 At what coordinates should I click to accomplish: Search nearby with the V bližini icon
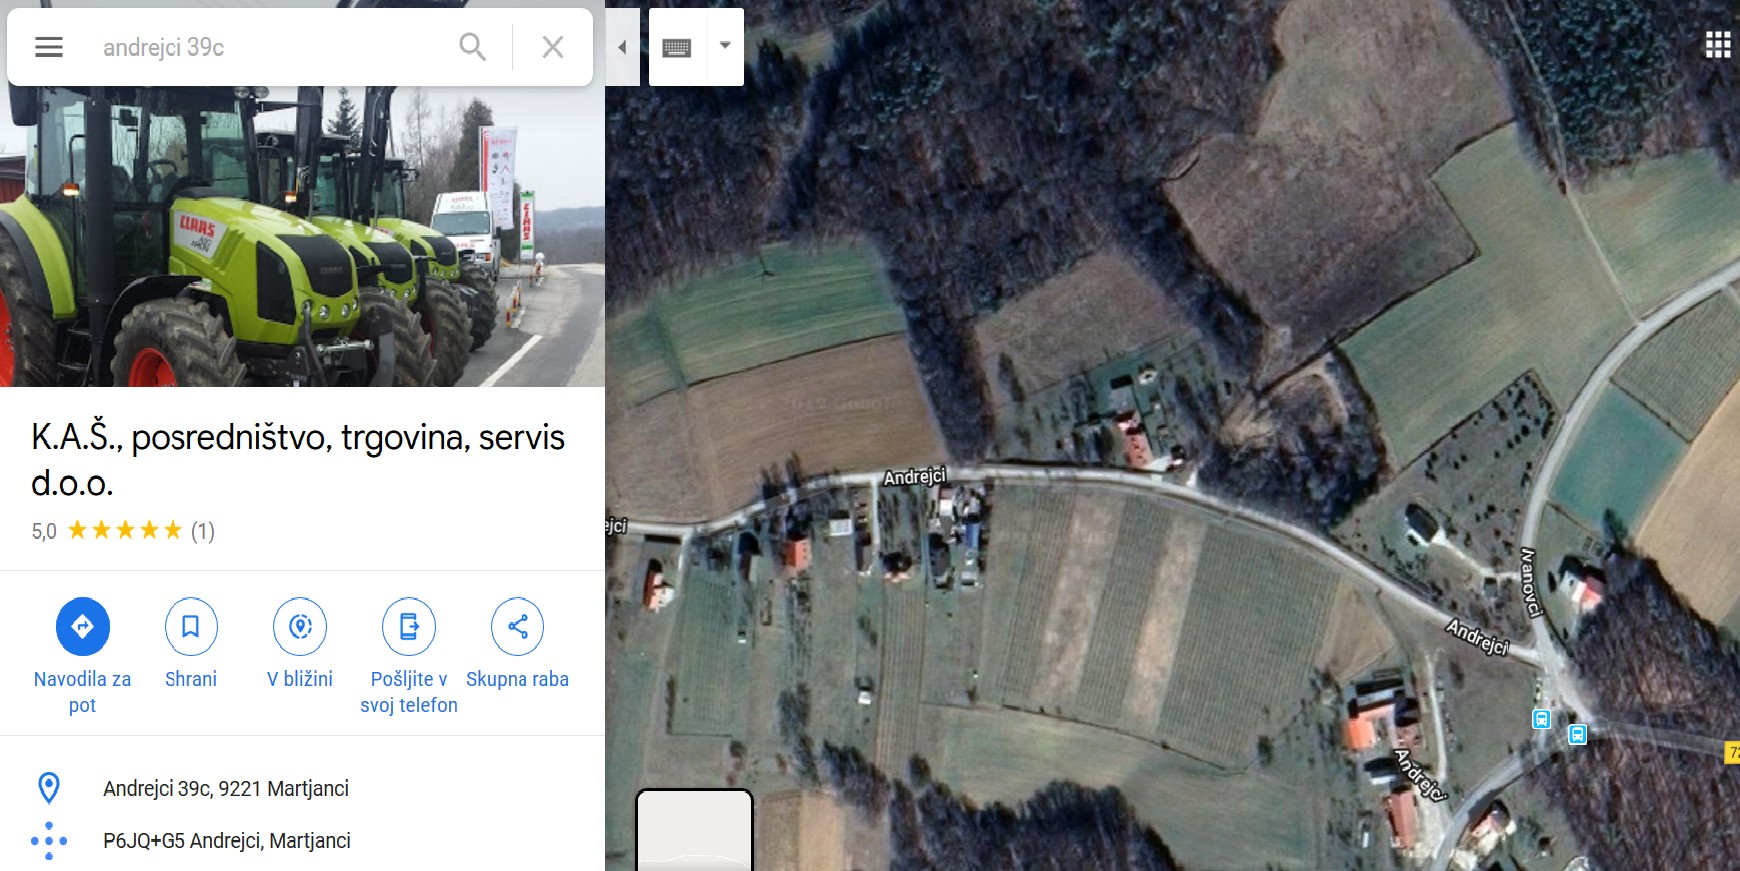pyautogui.click(x=300, y=626)
